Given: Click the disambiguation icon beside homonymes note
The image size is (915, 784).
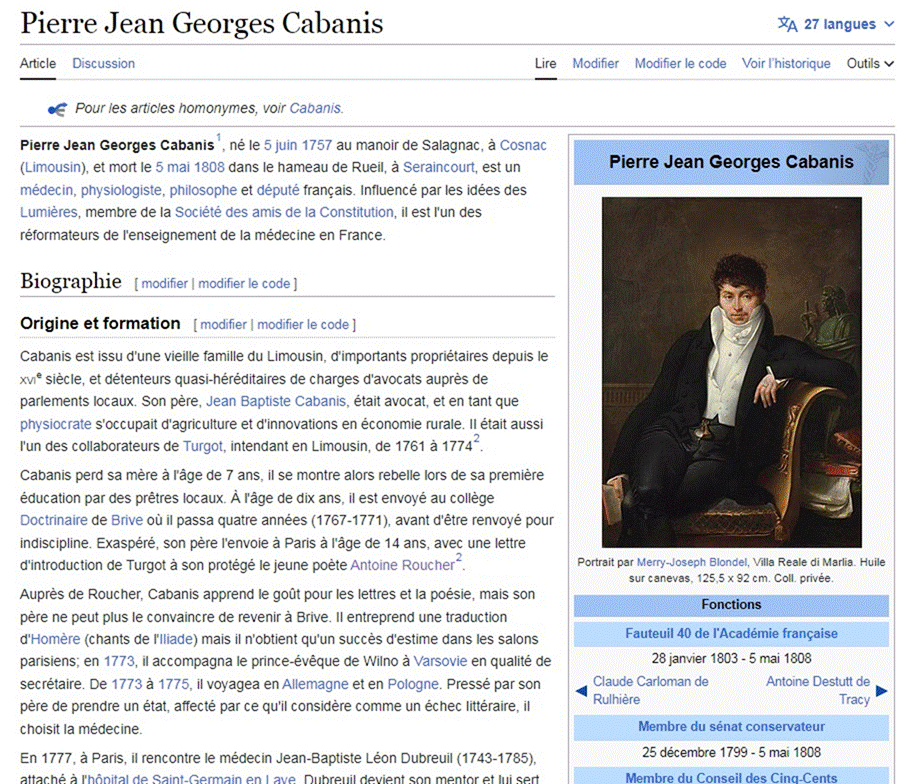Looking at the screenshot, I should [57, 108].
